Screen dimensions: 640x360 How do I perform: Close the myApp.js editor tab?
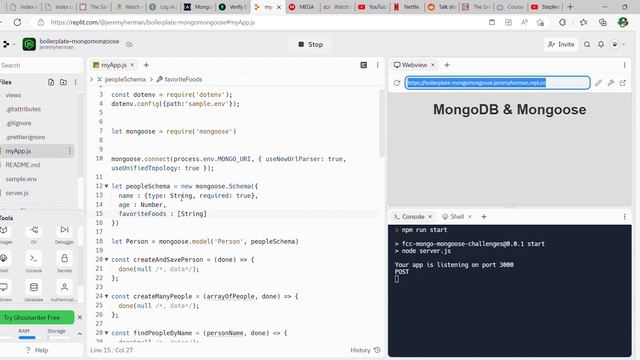pos(132,65)
